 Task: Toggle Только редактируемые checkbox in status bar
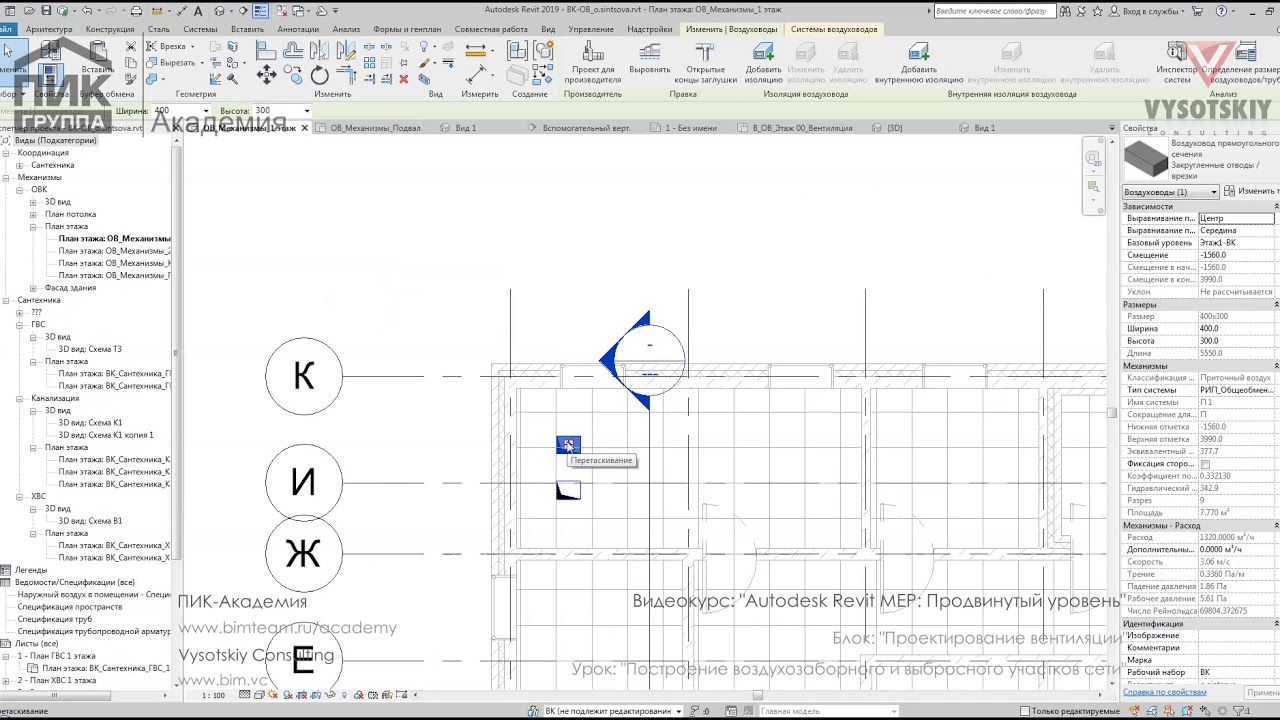[1027, 711]
